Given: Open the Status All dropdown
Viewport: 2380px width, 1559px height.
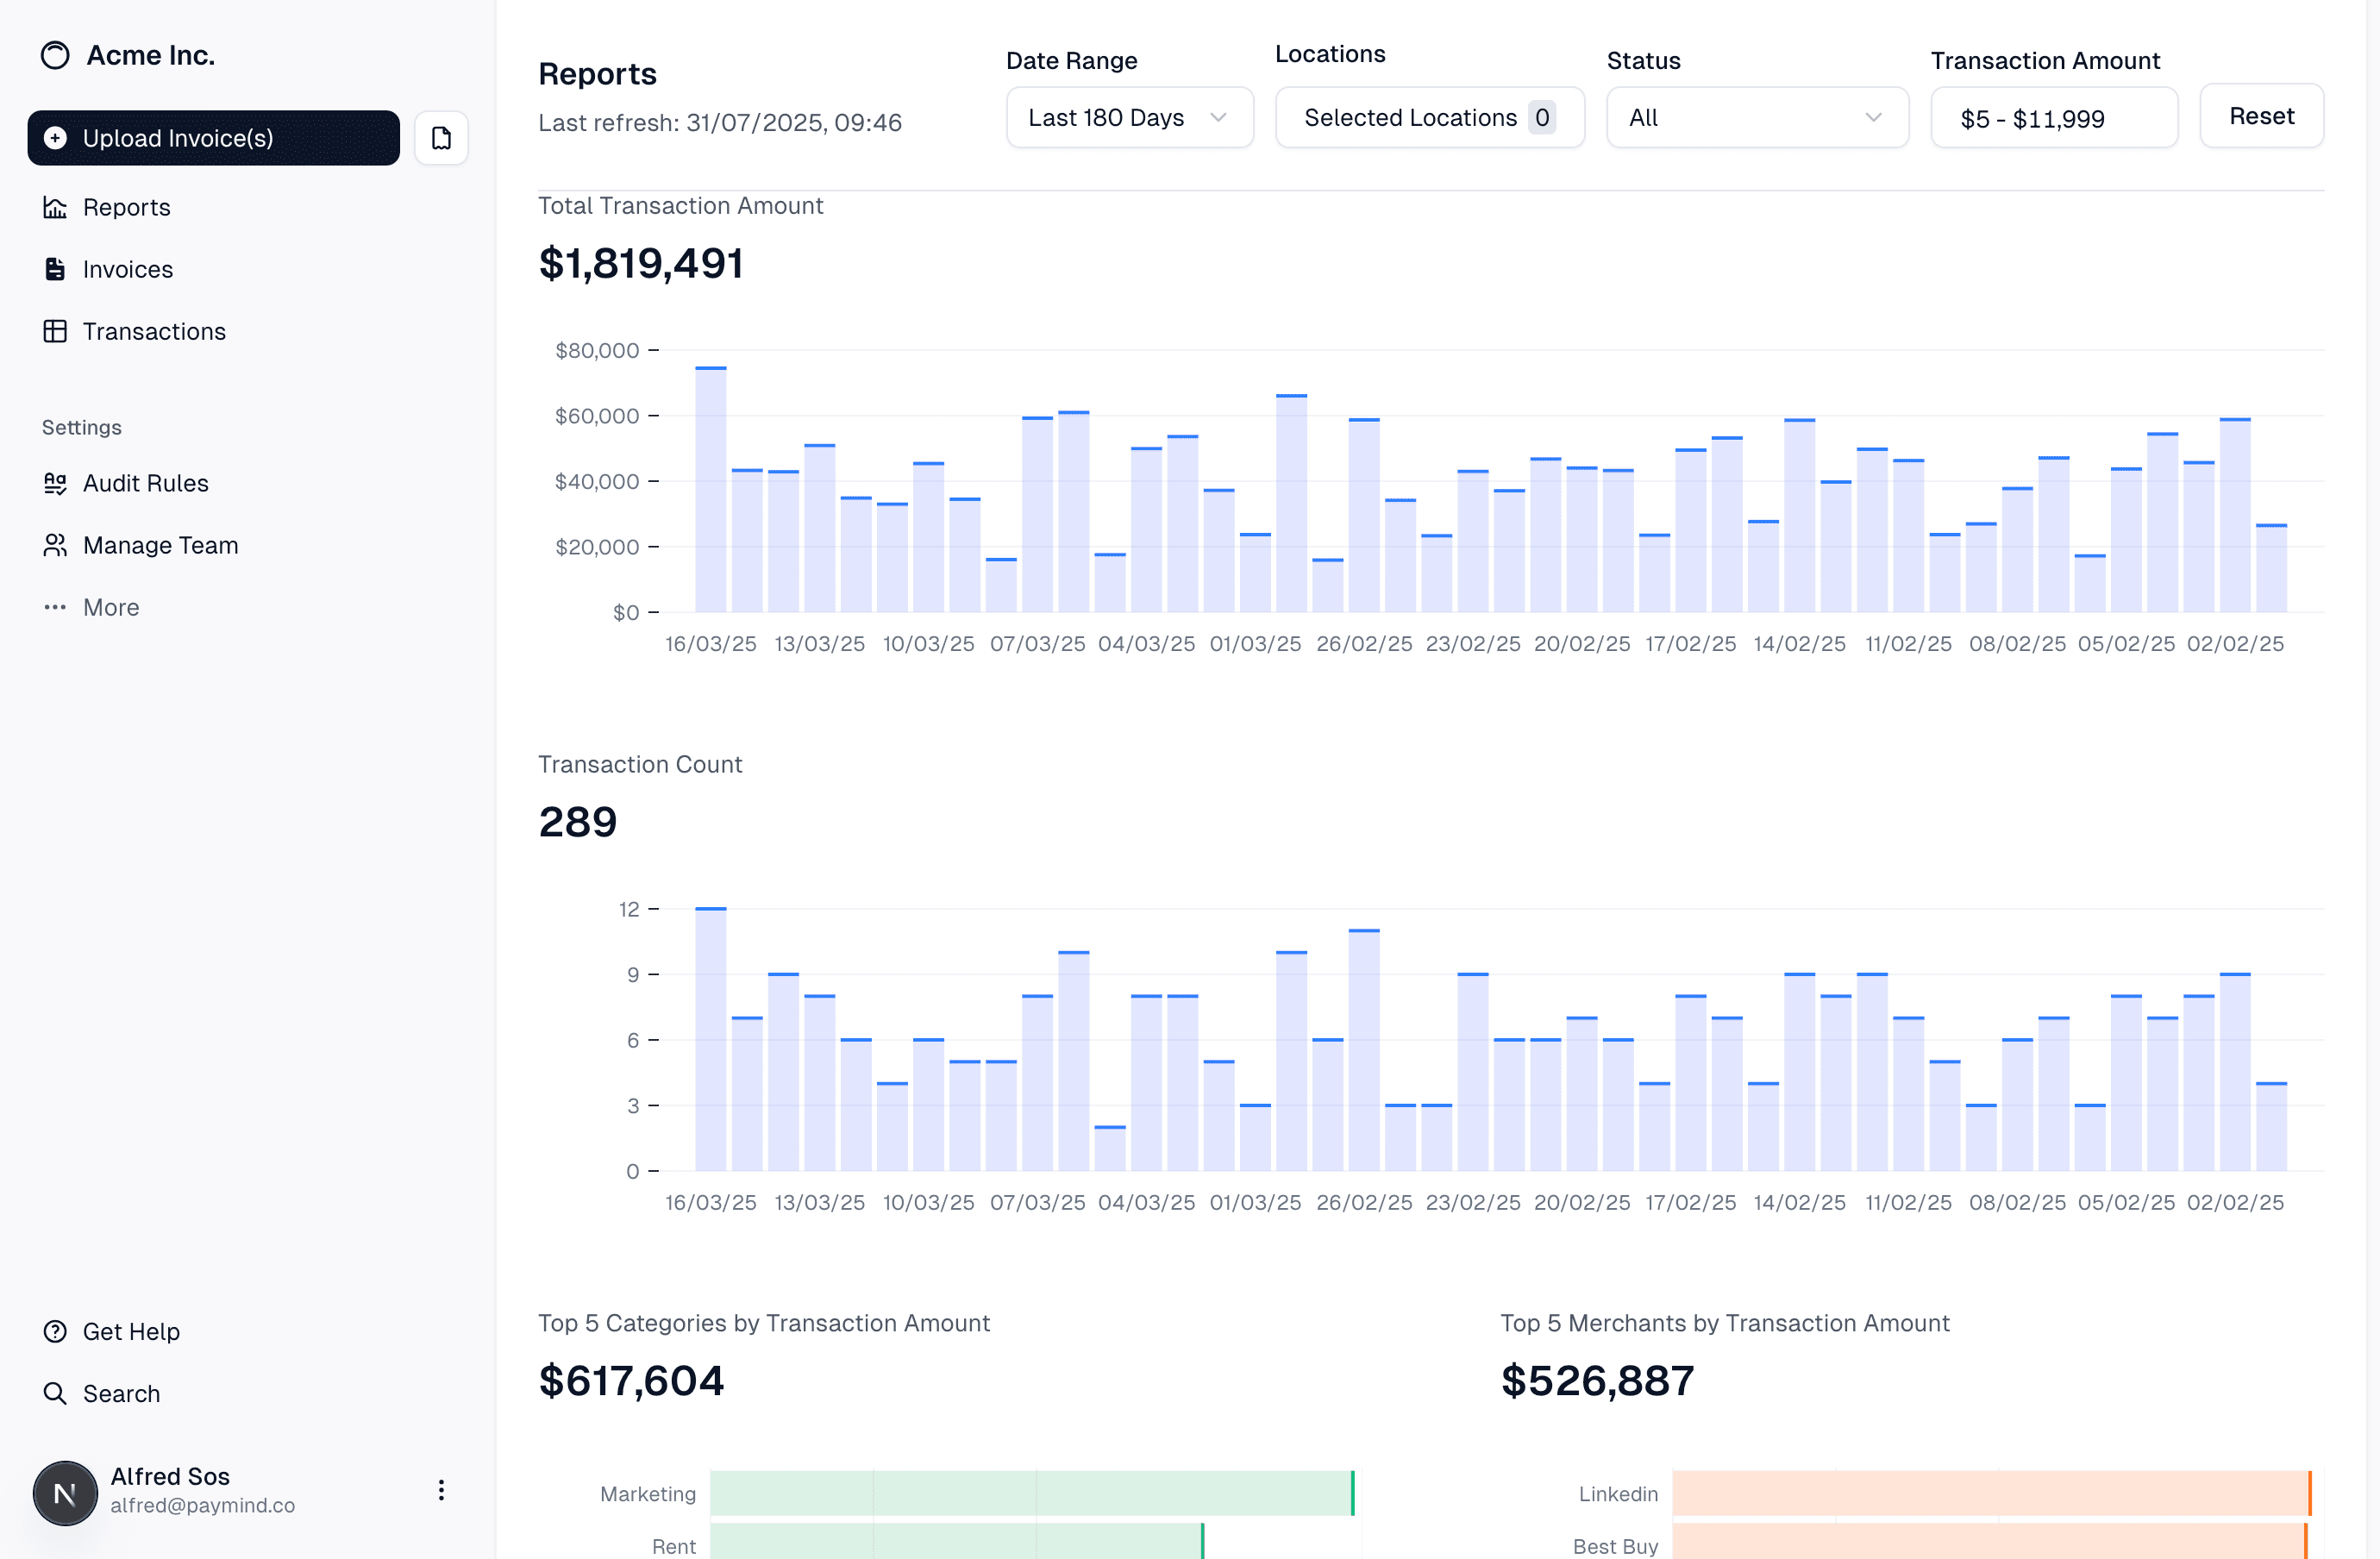Looking at the screenshot, I should tap(1756, 118).
